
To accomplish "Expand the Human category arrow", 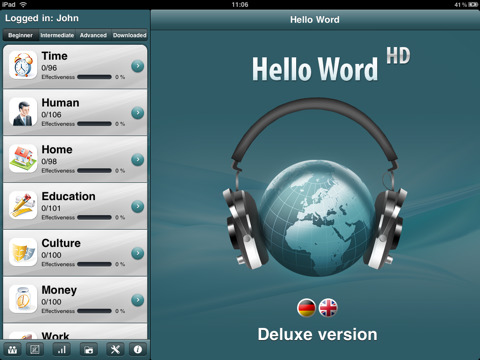I will click(x=137, y=113).
